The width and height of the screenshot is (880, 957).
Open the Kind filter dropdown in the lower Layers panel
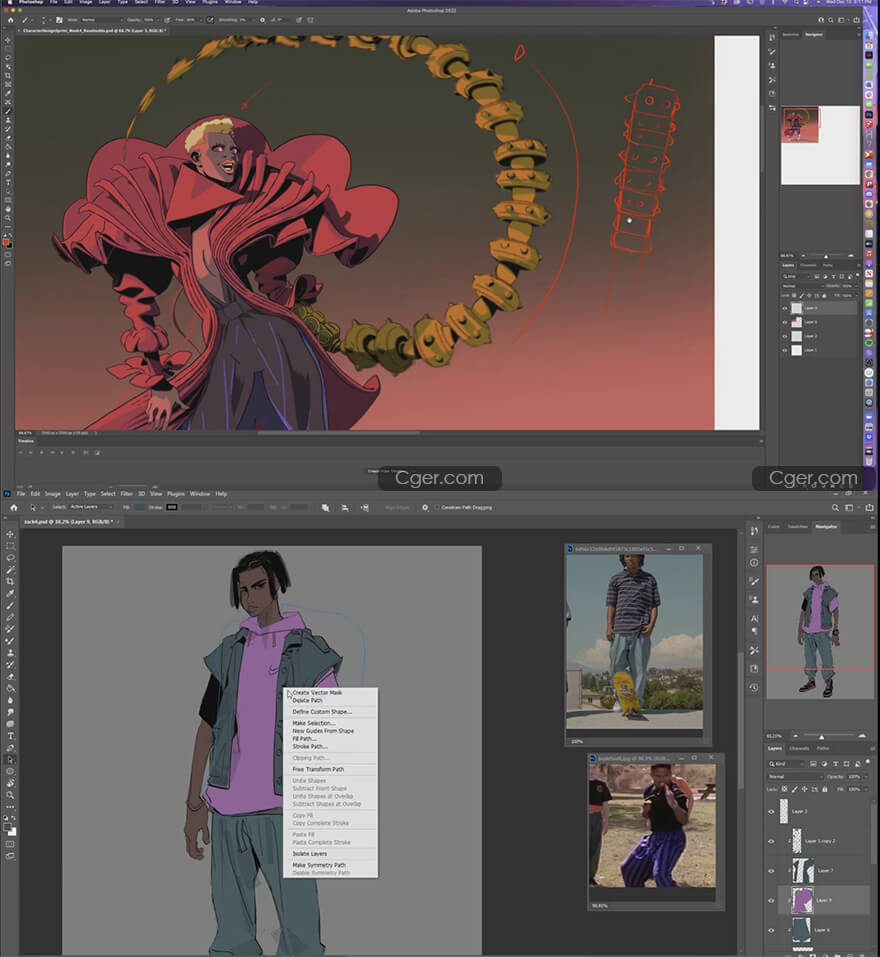(x=789, y=763)
